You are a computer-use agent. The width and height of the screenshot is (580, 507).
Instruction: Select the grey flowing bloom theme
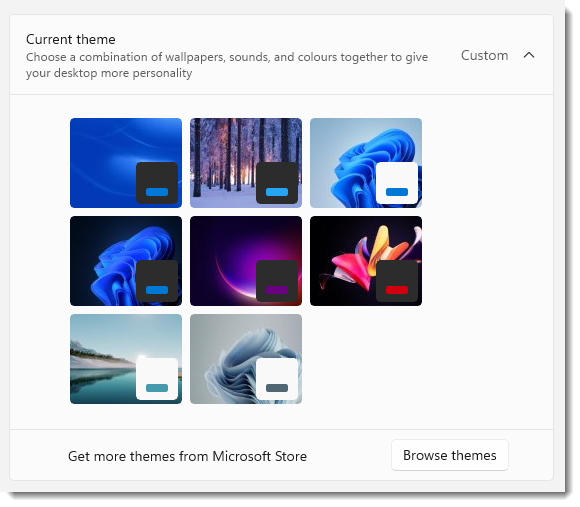246,359
